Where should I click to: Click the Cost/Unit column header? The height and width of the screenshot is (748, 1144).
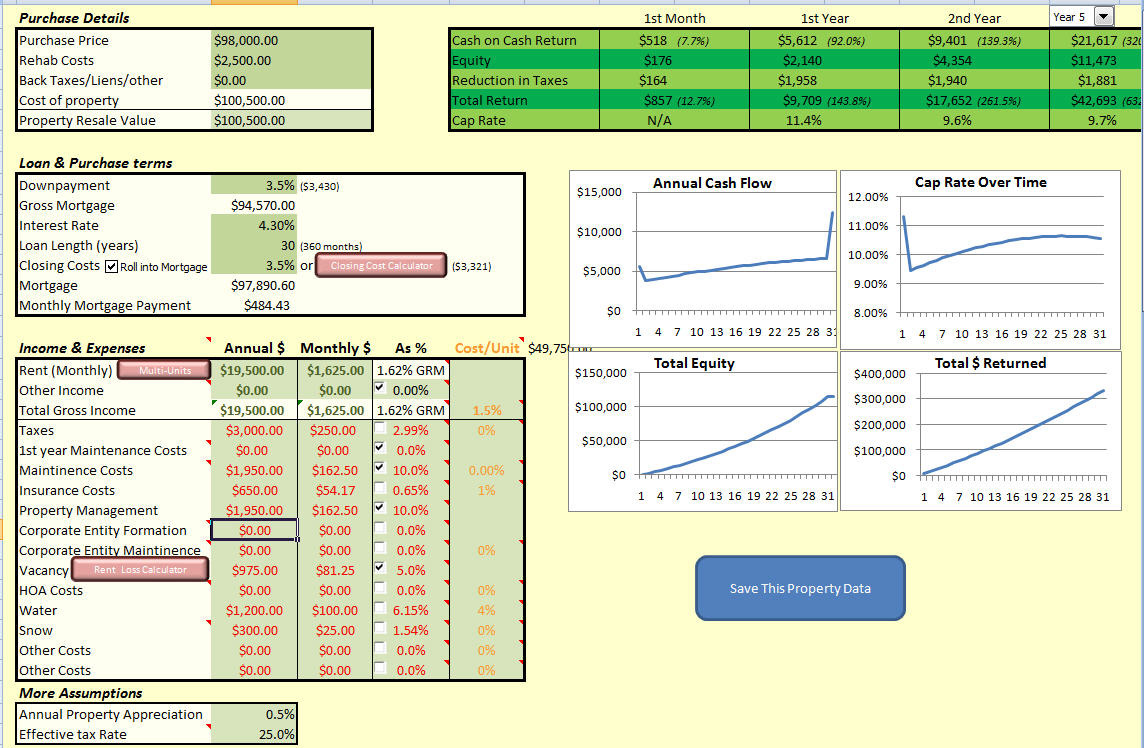click(x=487, y=348)
